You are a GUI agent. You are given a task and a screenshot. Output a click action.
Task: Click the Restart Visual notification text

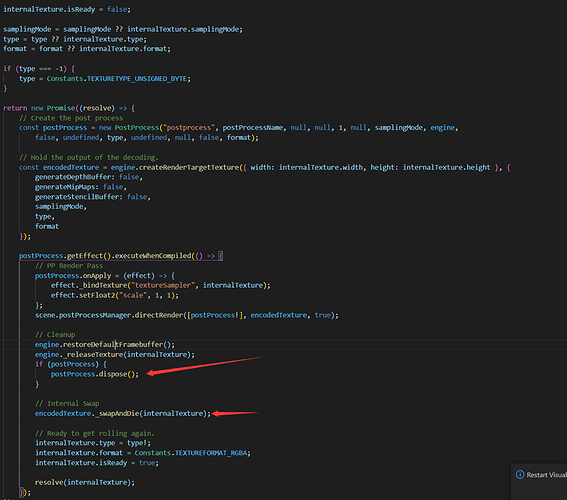pyautogui.click(x=546, y=475)
